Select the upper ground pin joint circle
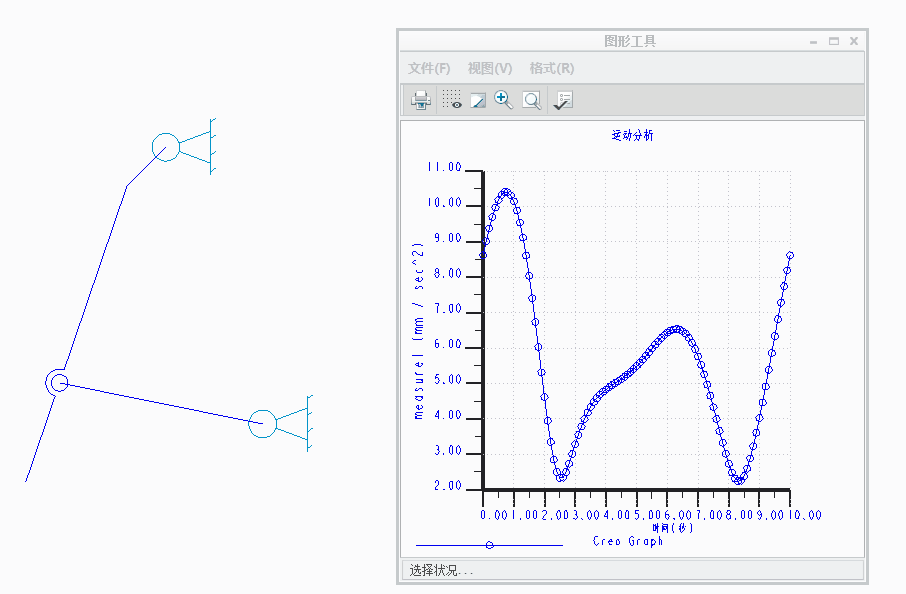 pyautogui.click(x=166, y=147)
